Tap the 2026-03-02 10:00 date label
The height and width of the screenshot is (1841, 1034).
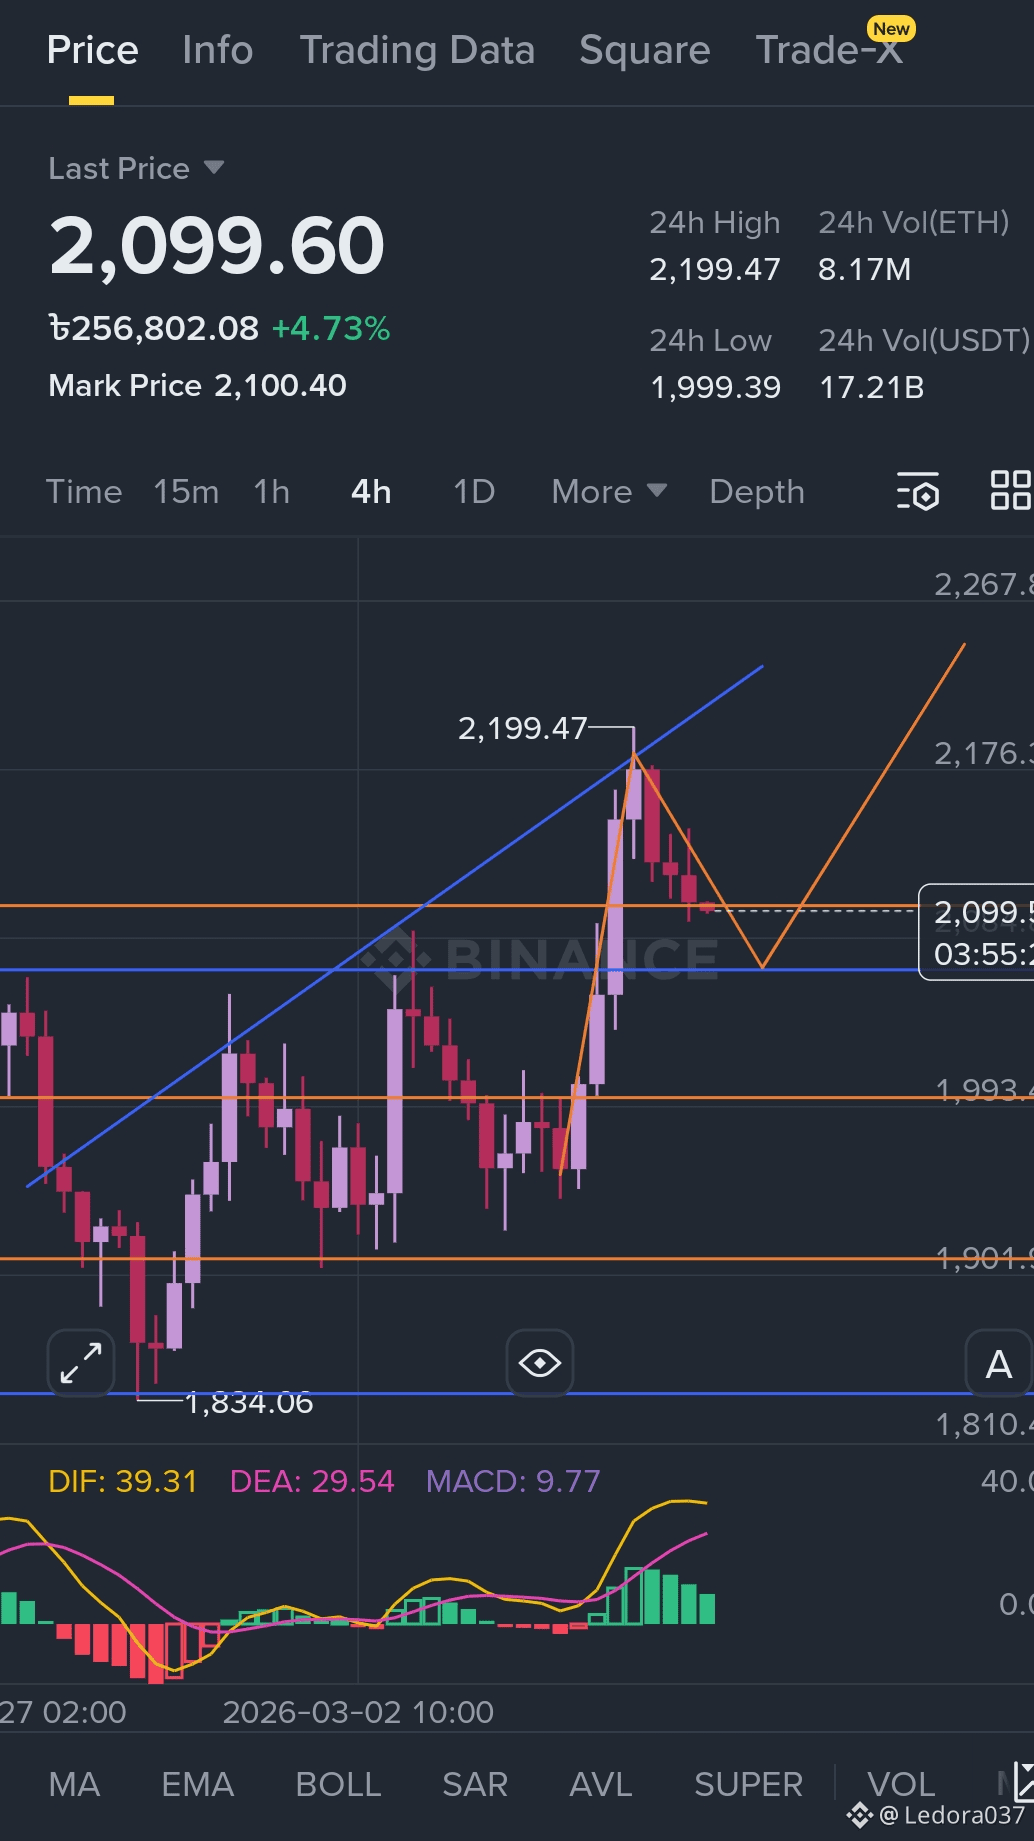[x=358, y=1711]
